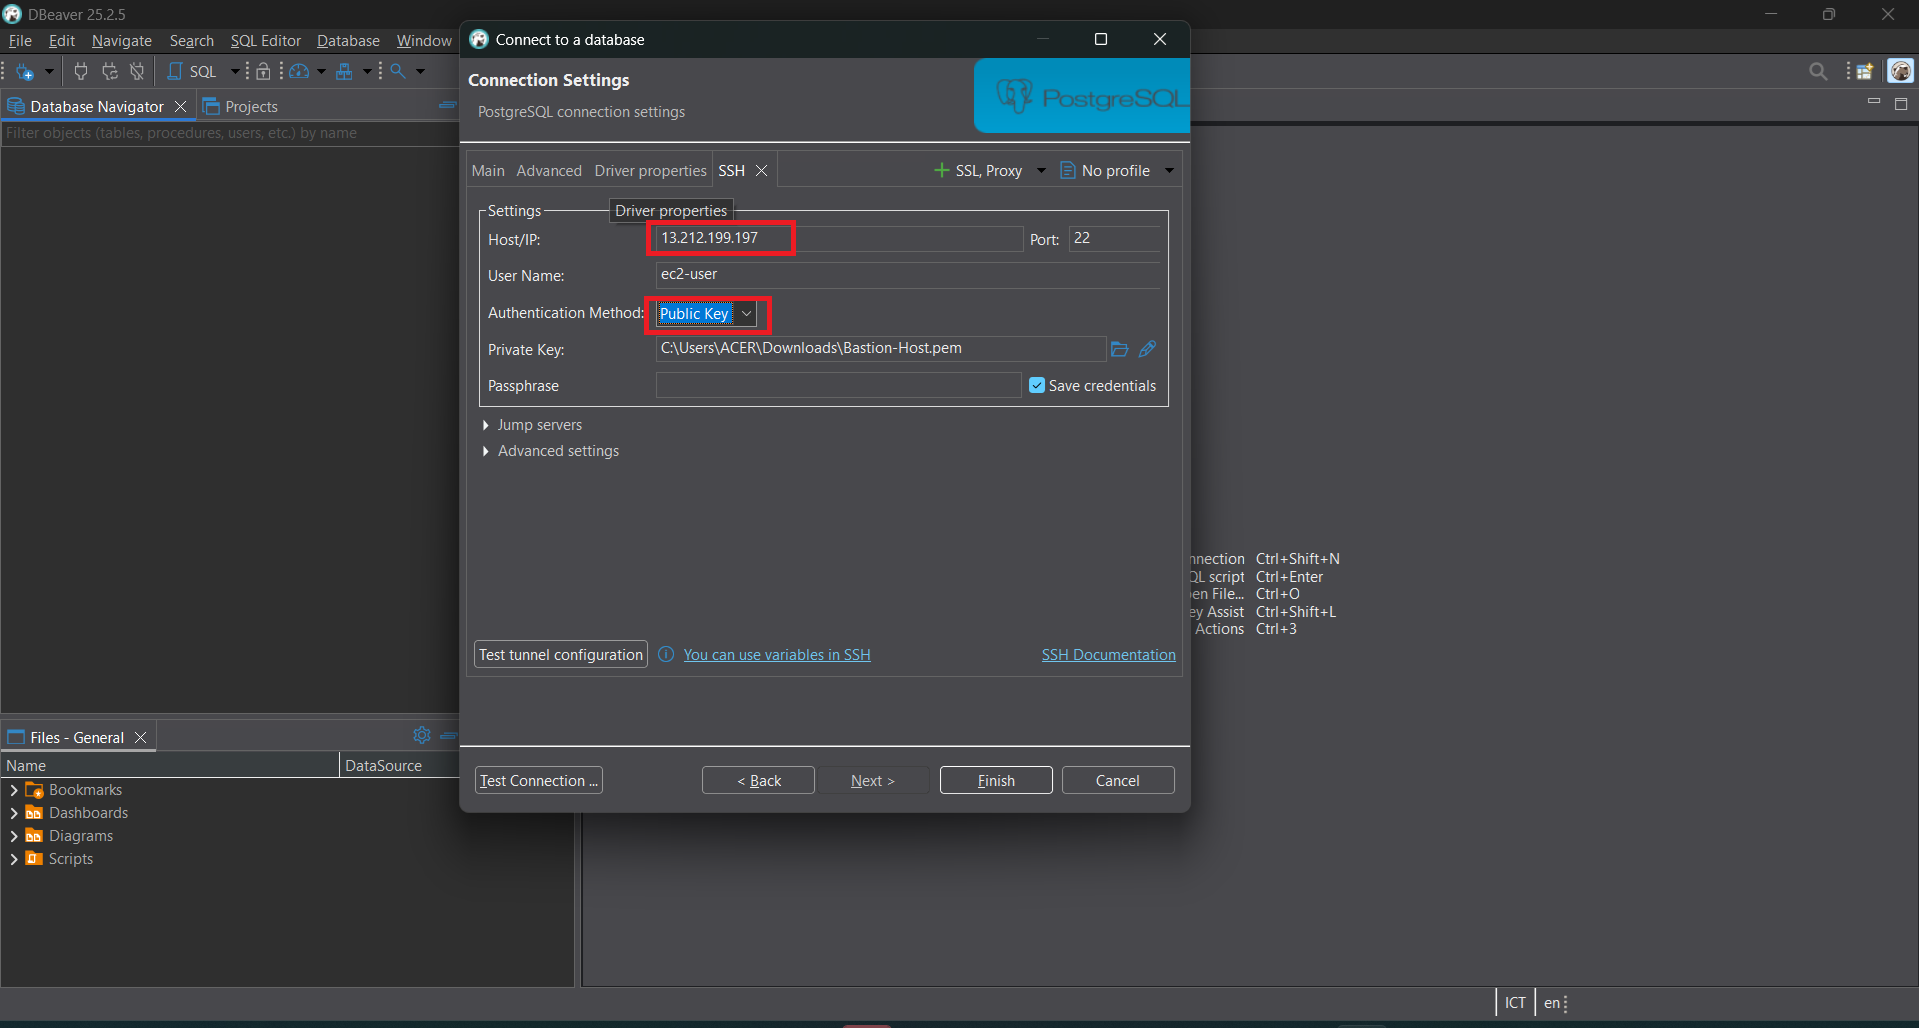Click the pencil edit icon beside Private Key
This screenshot has height=1028, width=1919.
click(x=1148, y=349)
